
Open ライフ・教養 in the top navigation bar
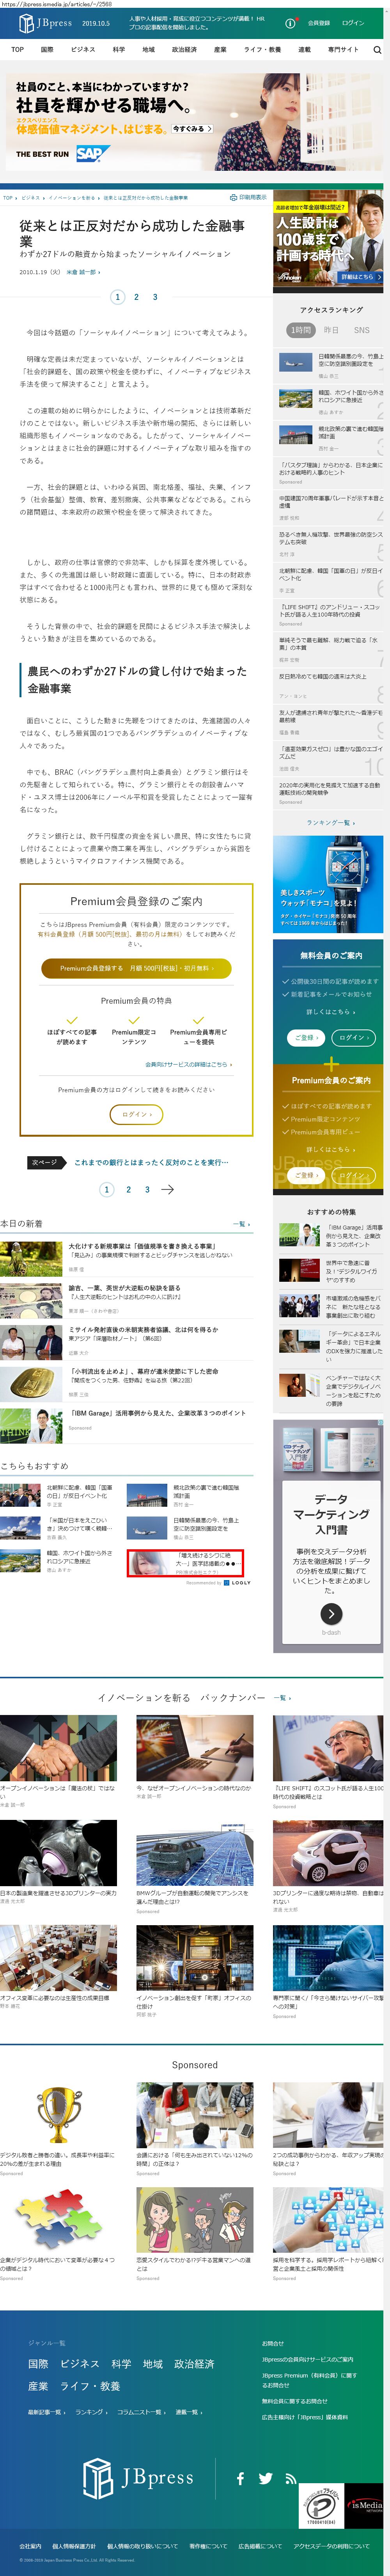tap(262, 49)
